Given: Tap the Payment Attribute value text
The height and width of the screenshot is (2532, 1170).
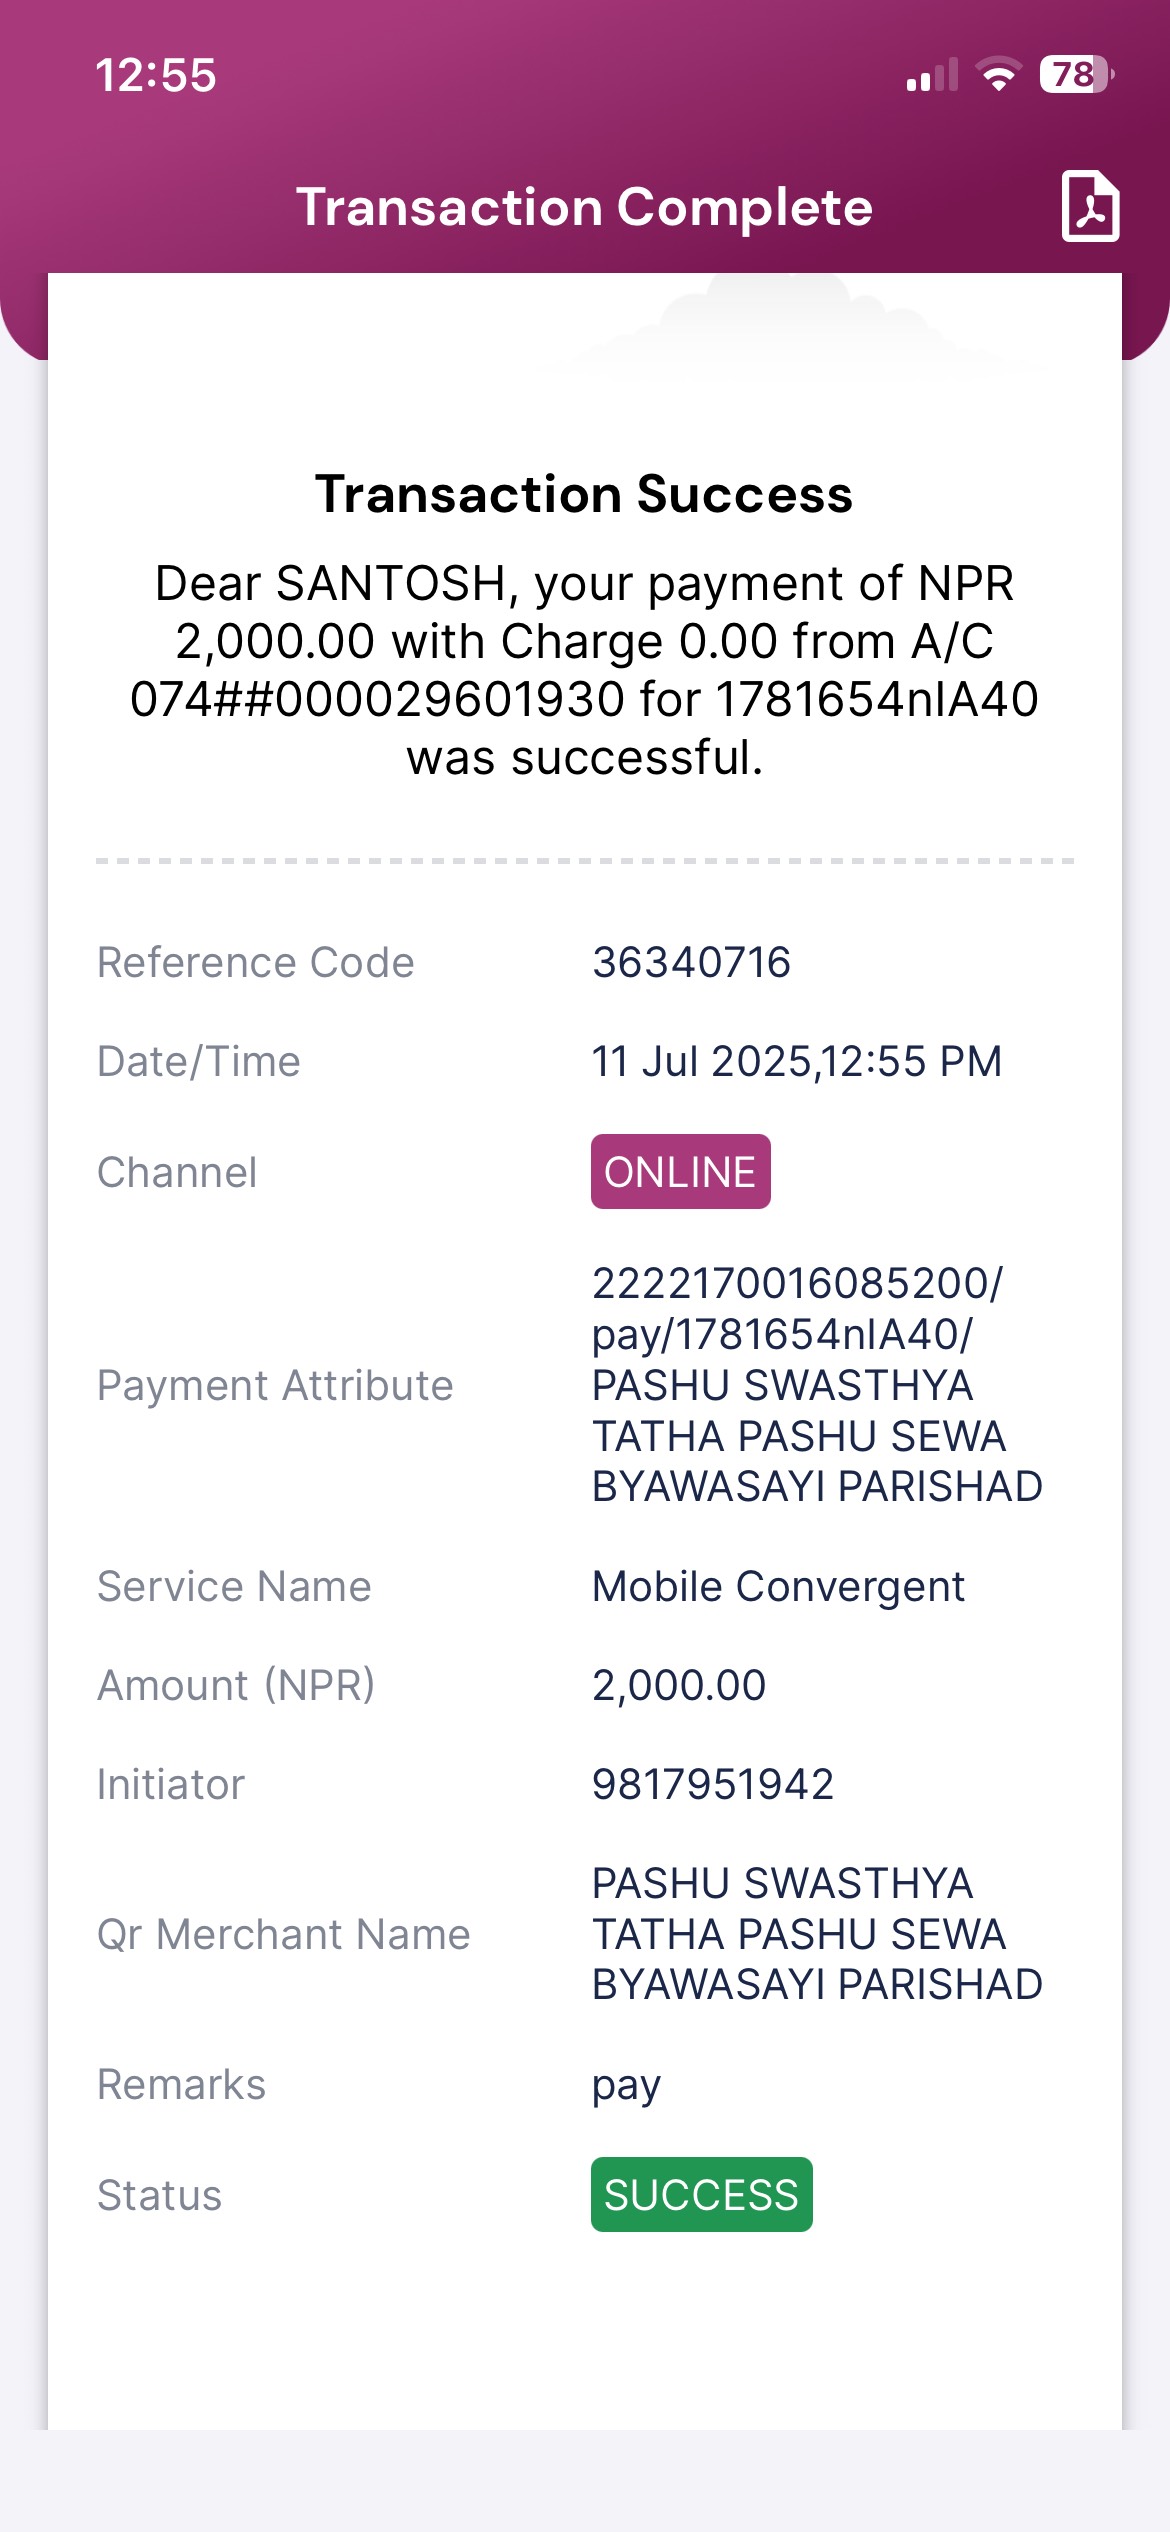Looking at the screenshot, I should pos(817,1385).
